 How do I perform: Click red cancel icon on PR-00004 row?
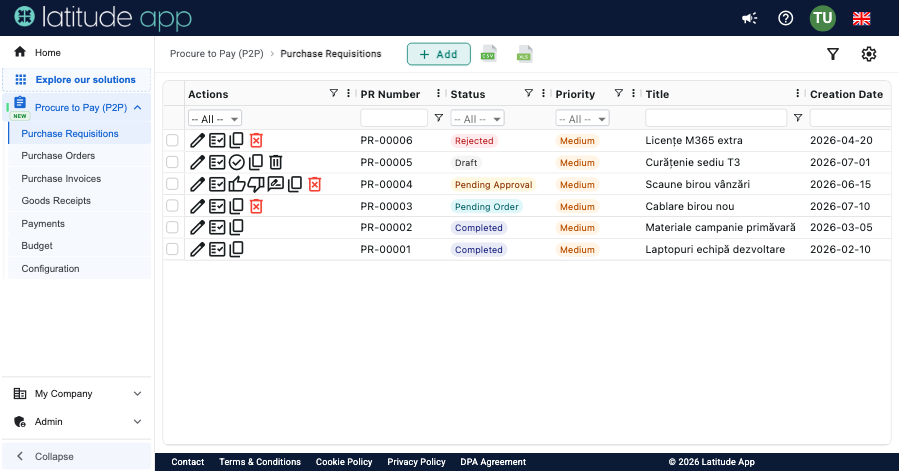pos(315,184)
